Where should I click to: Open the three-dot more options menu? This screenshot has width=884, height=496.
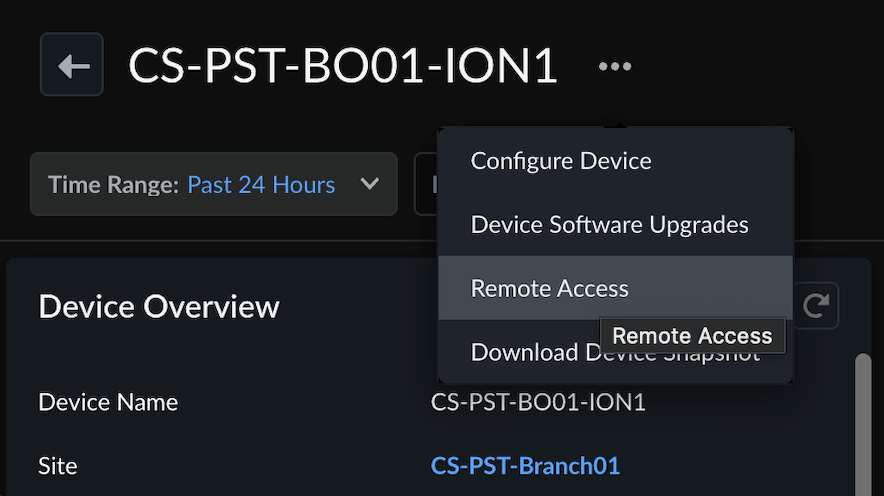click(x=615, y=67)
